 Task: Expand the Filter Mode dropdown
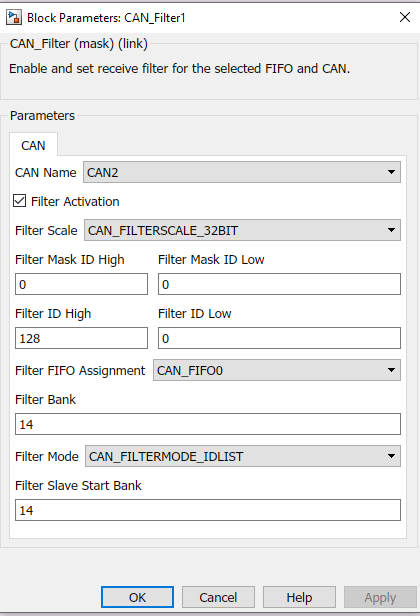point(243,456)
